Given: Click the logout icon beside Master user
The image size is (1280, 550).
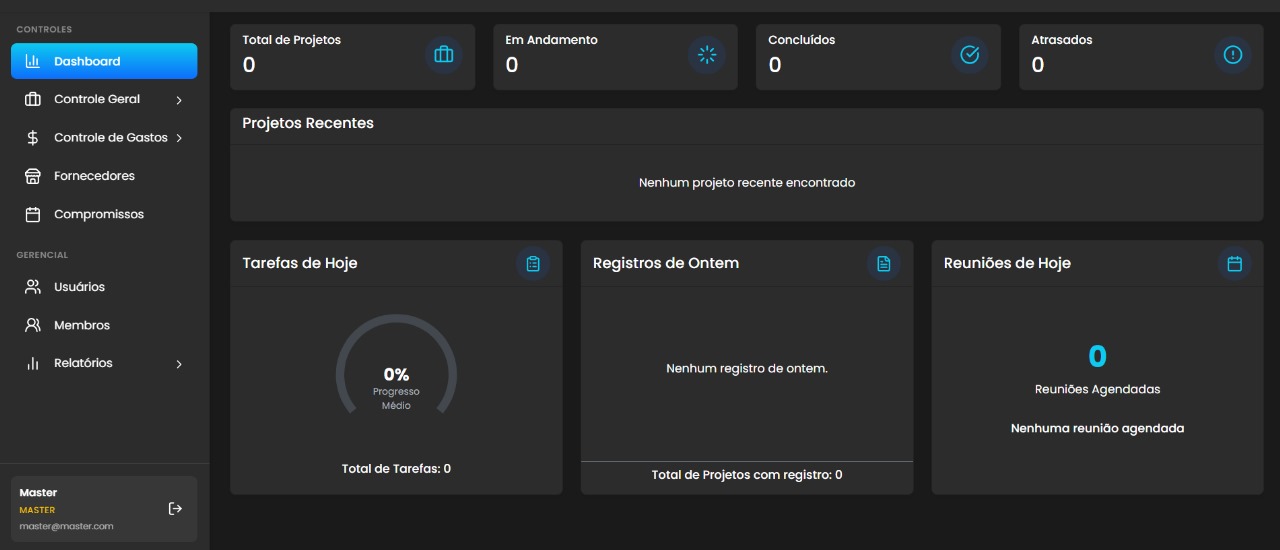Looking at the screenshot, I should [x=175, y=509].
